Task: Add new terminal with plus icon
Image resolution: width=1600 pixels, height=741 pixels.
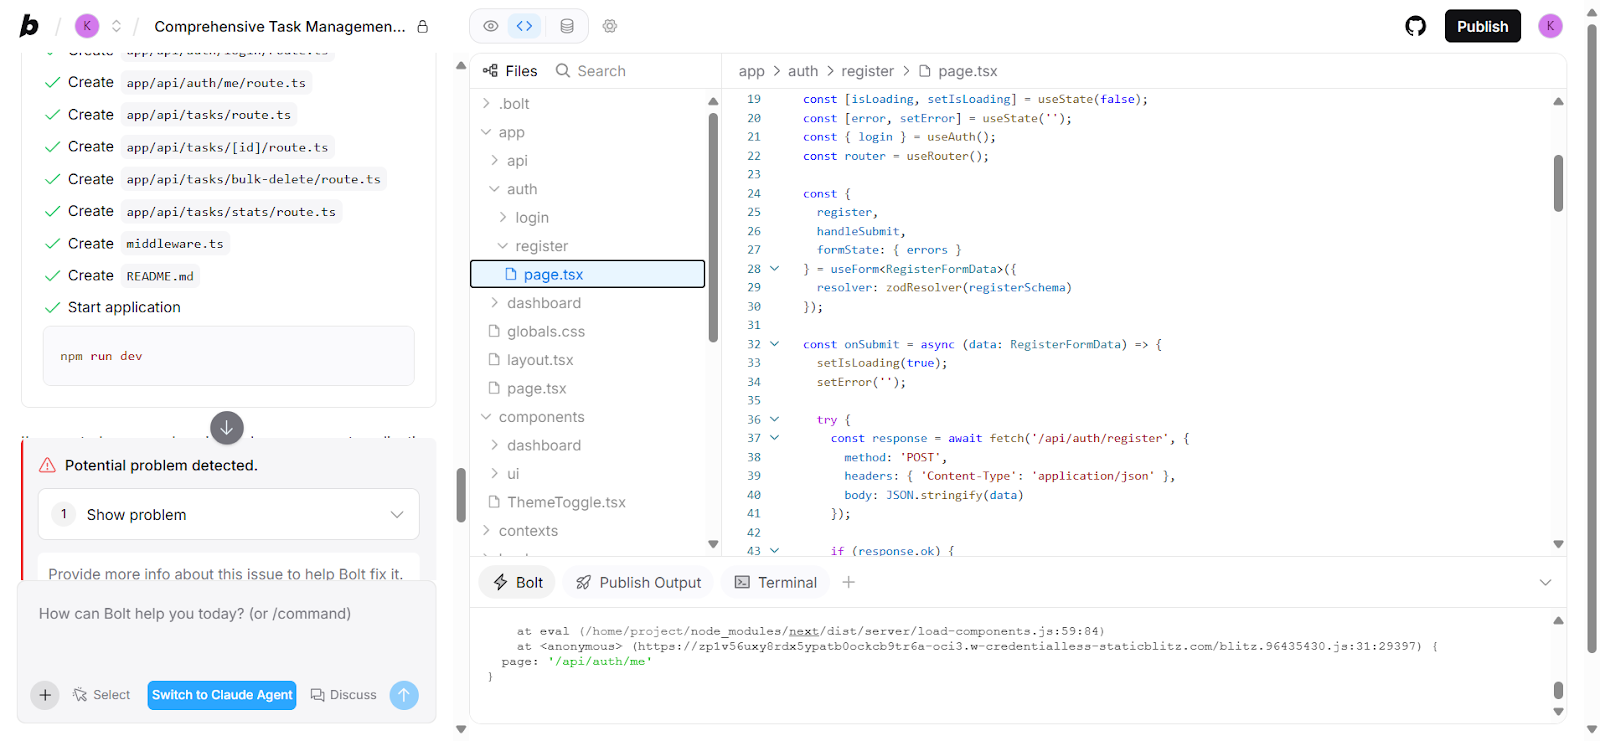Action: tap(849, 582)
